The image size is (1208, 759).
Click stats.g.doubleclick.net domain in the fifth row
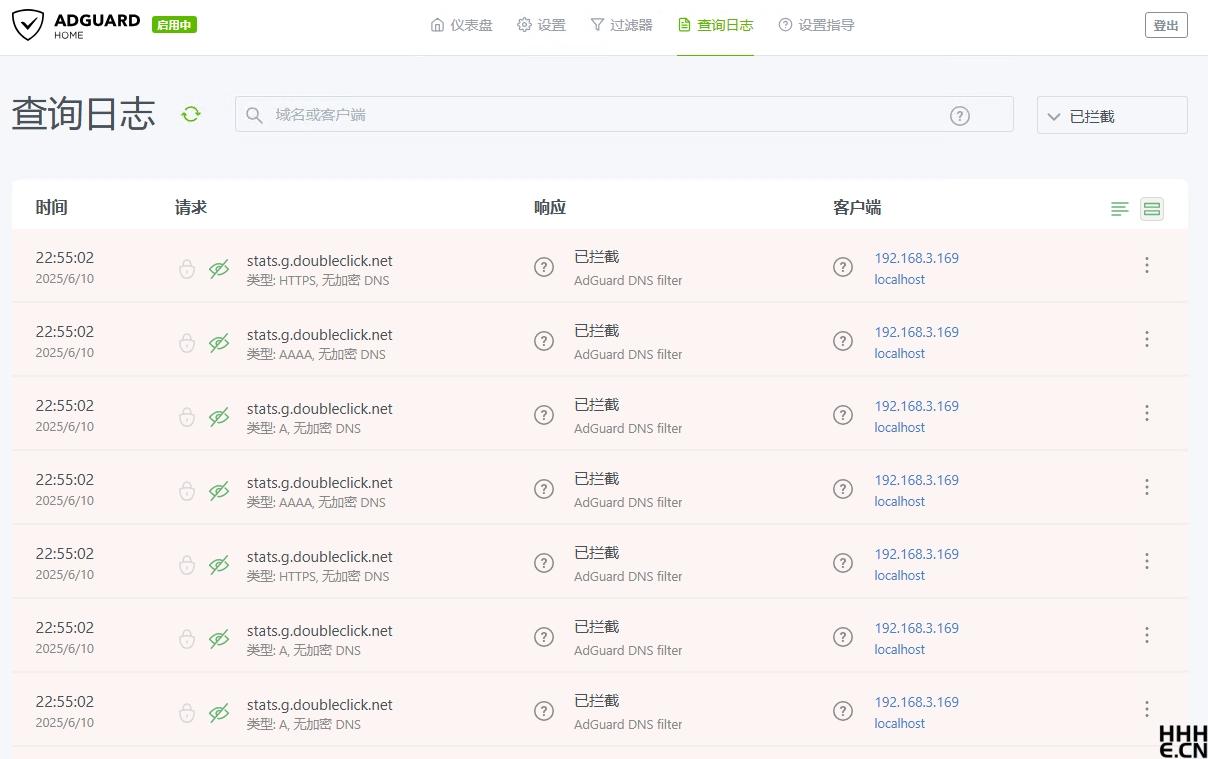coord(320,557)
